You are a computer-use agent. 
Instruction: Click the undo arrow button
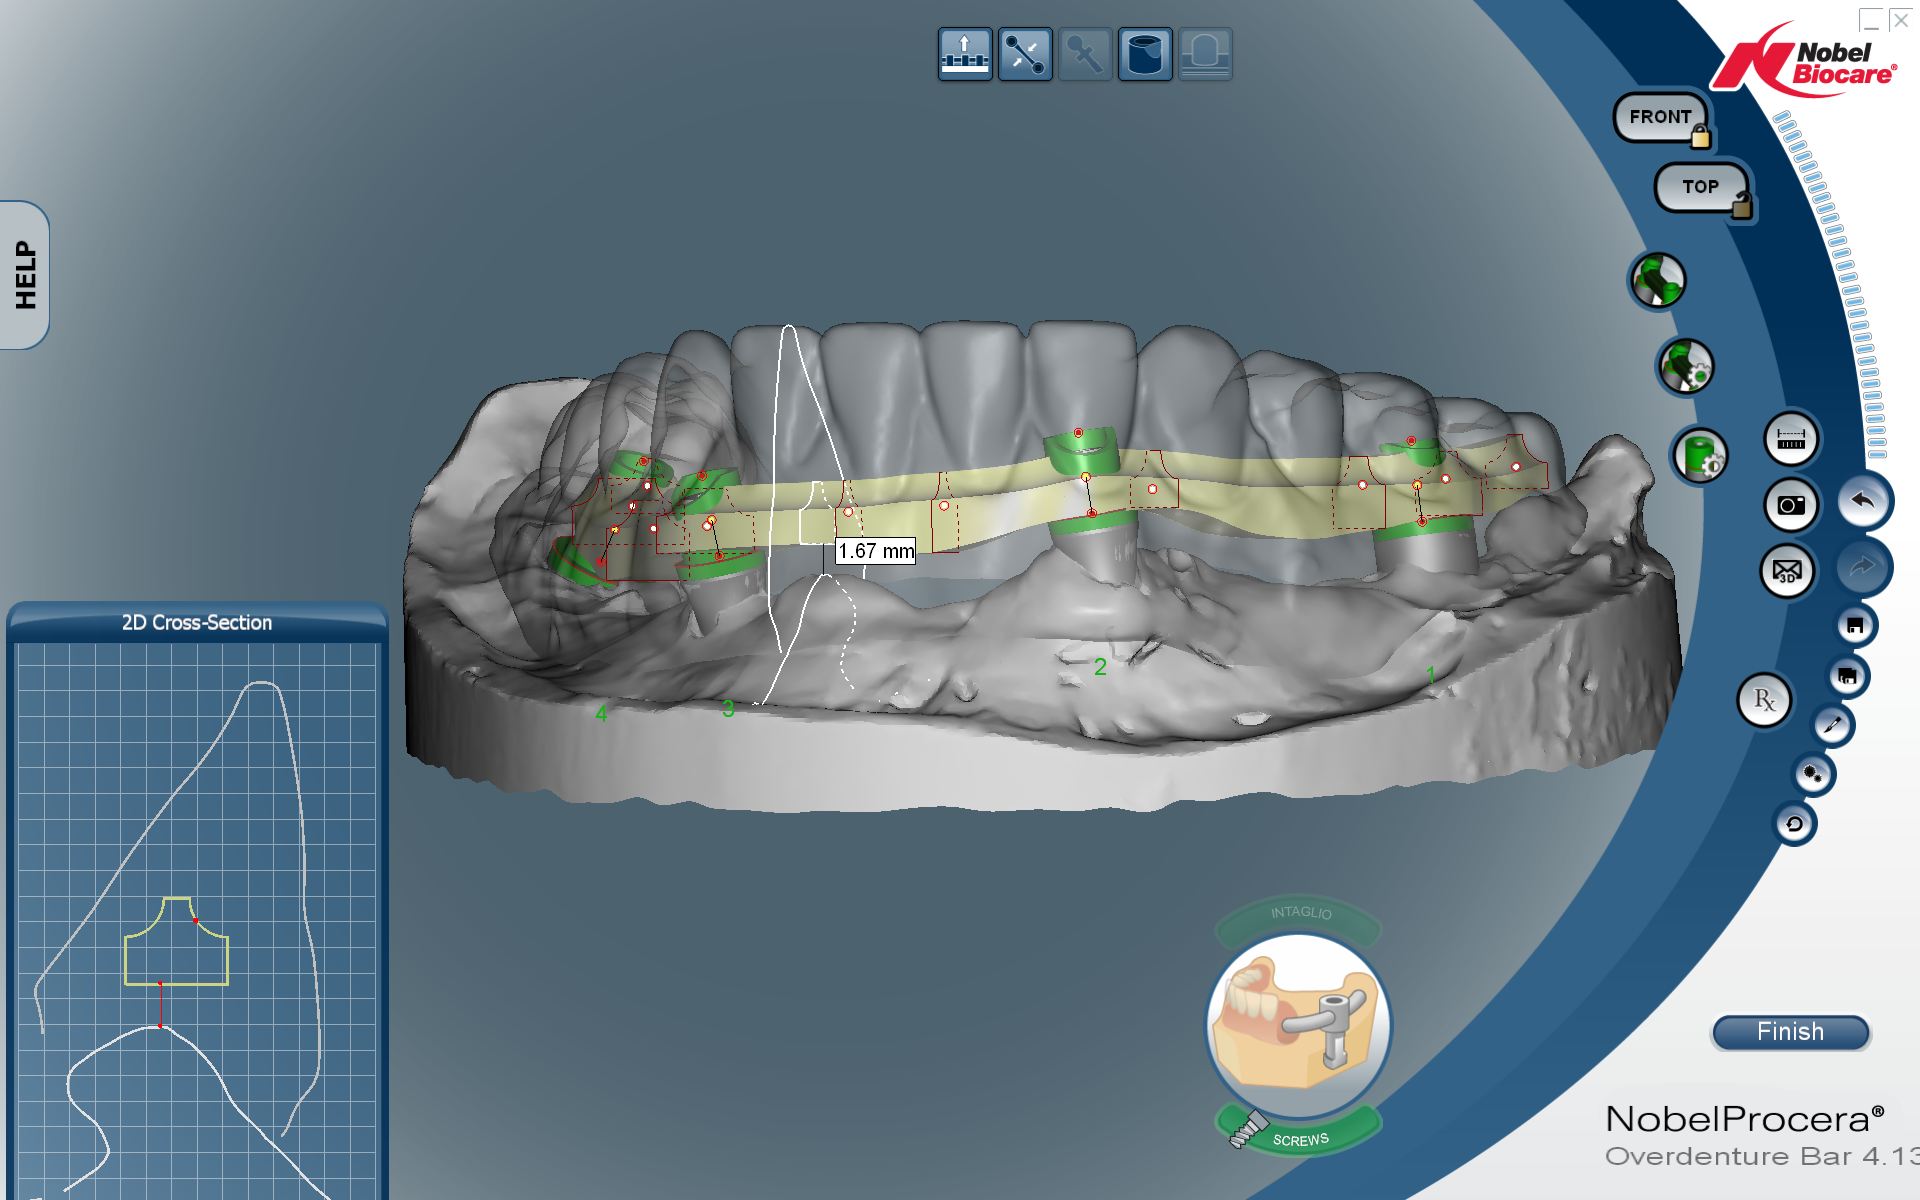(x=1864, y=501)
